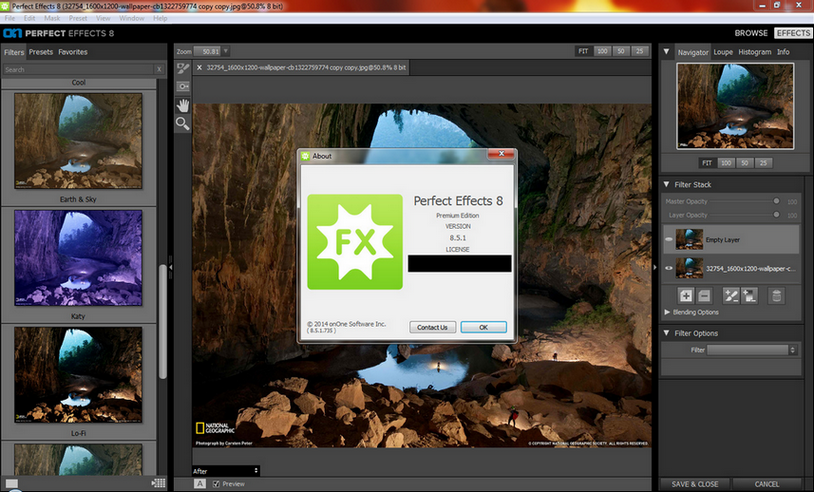Click the Layer Opacity slider handle
Image resolution: width=814 pixels, height=492 pixels.
pos(776,214)
